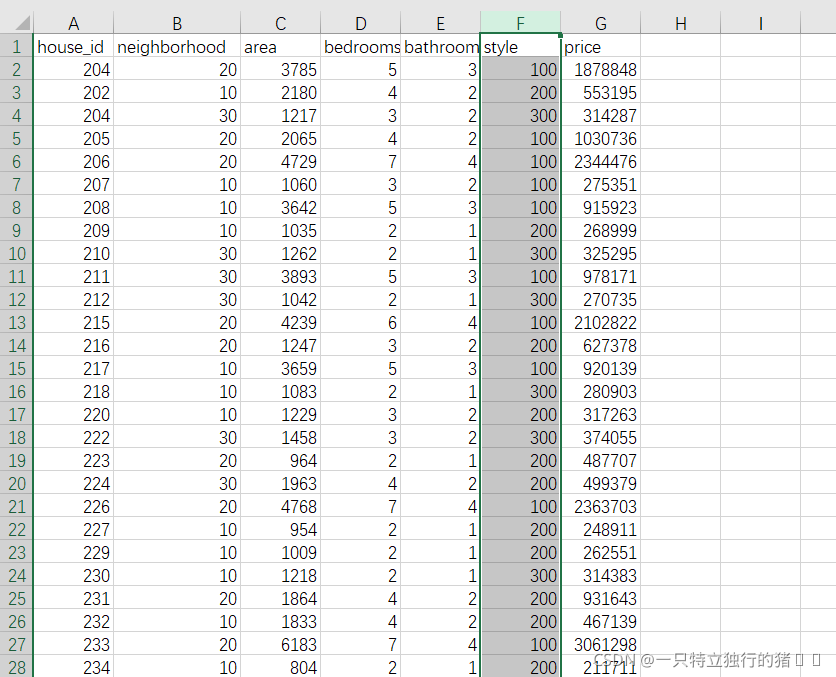Click the 'area' header cell
Image resolution: width=836 pixels, height=677 pixels.
280,46
